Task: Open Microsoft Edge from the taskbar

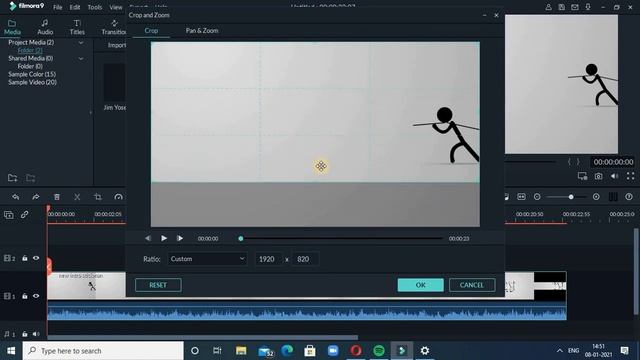Action: (x=287, y=351)
